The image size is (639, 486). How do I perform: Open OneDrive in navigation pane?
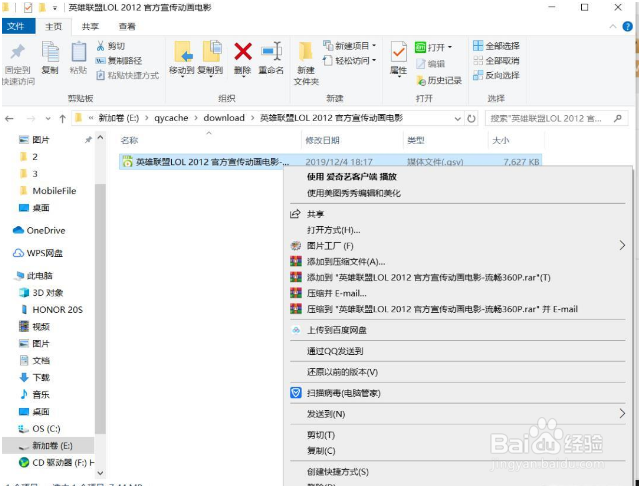pyautogui.click(x=39, y=231)
